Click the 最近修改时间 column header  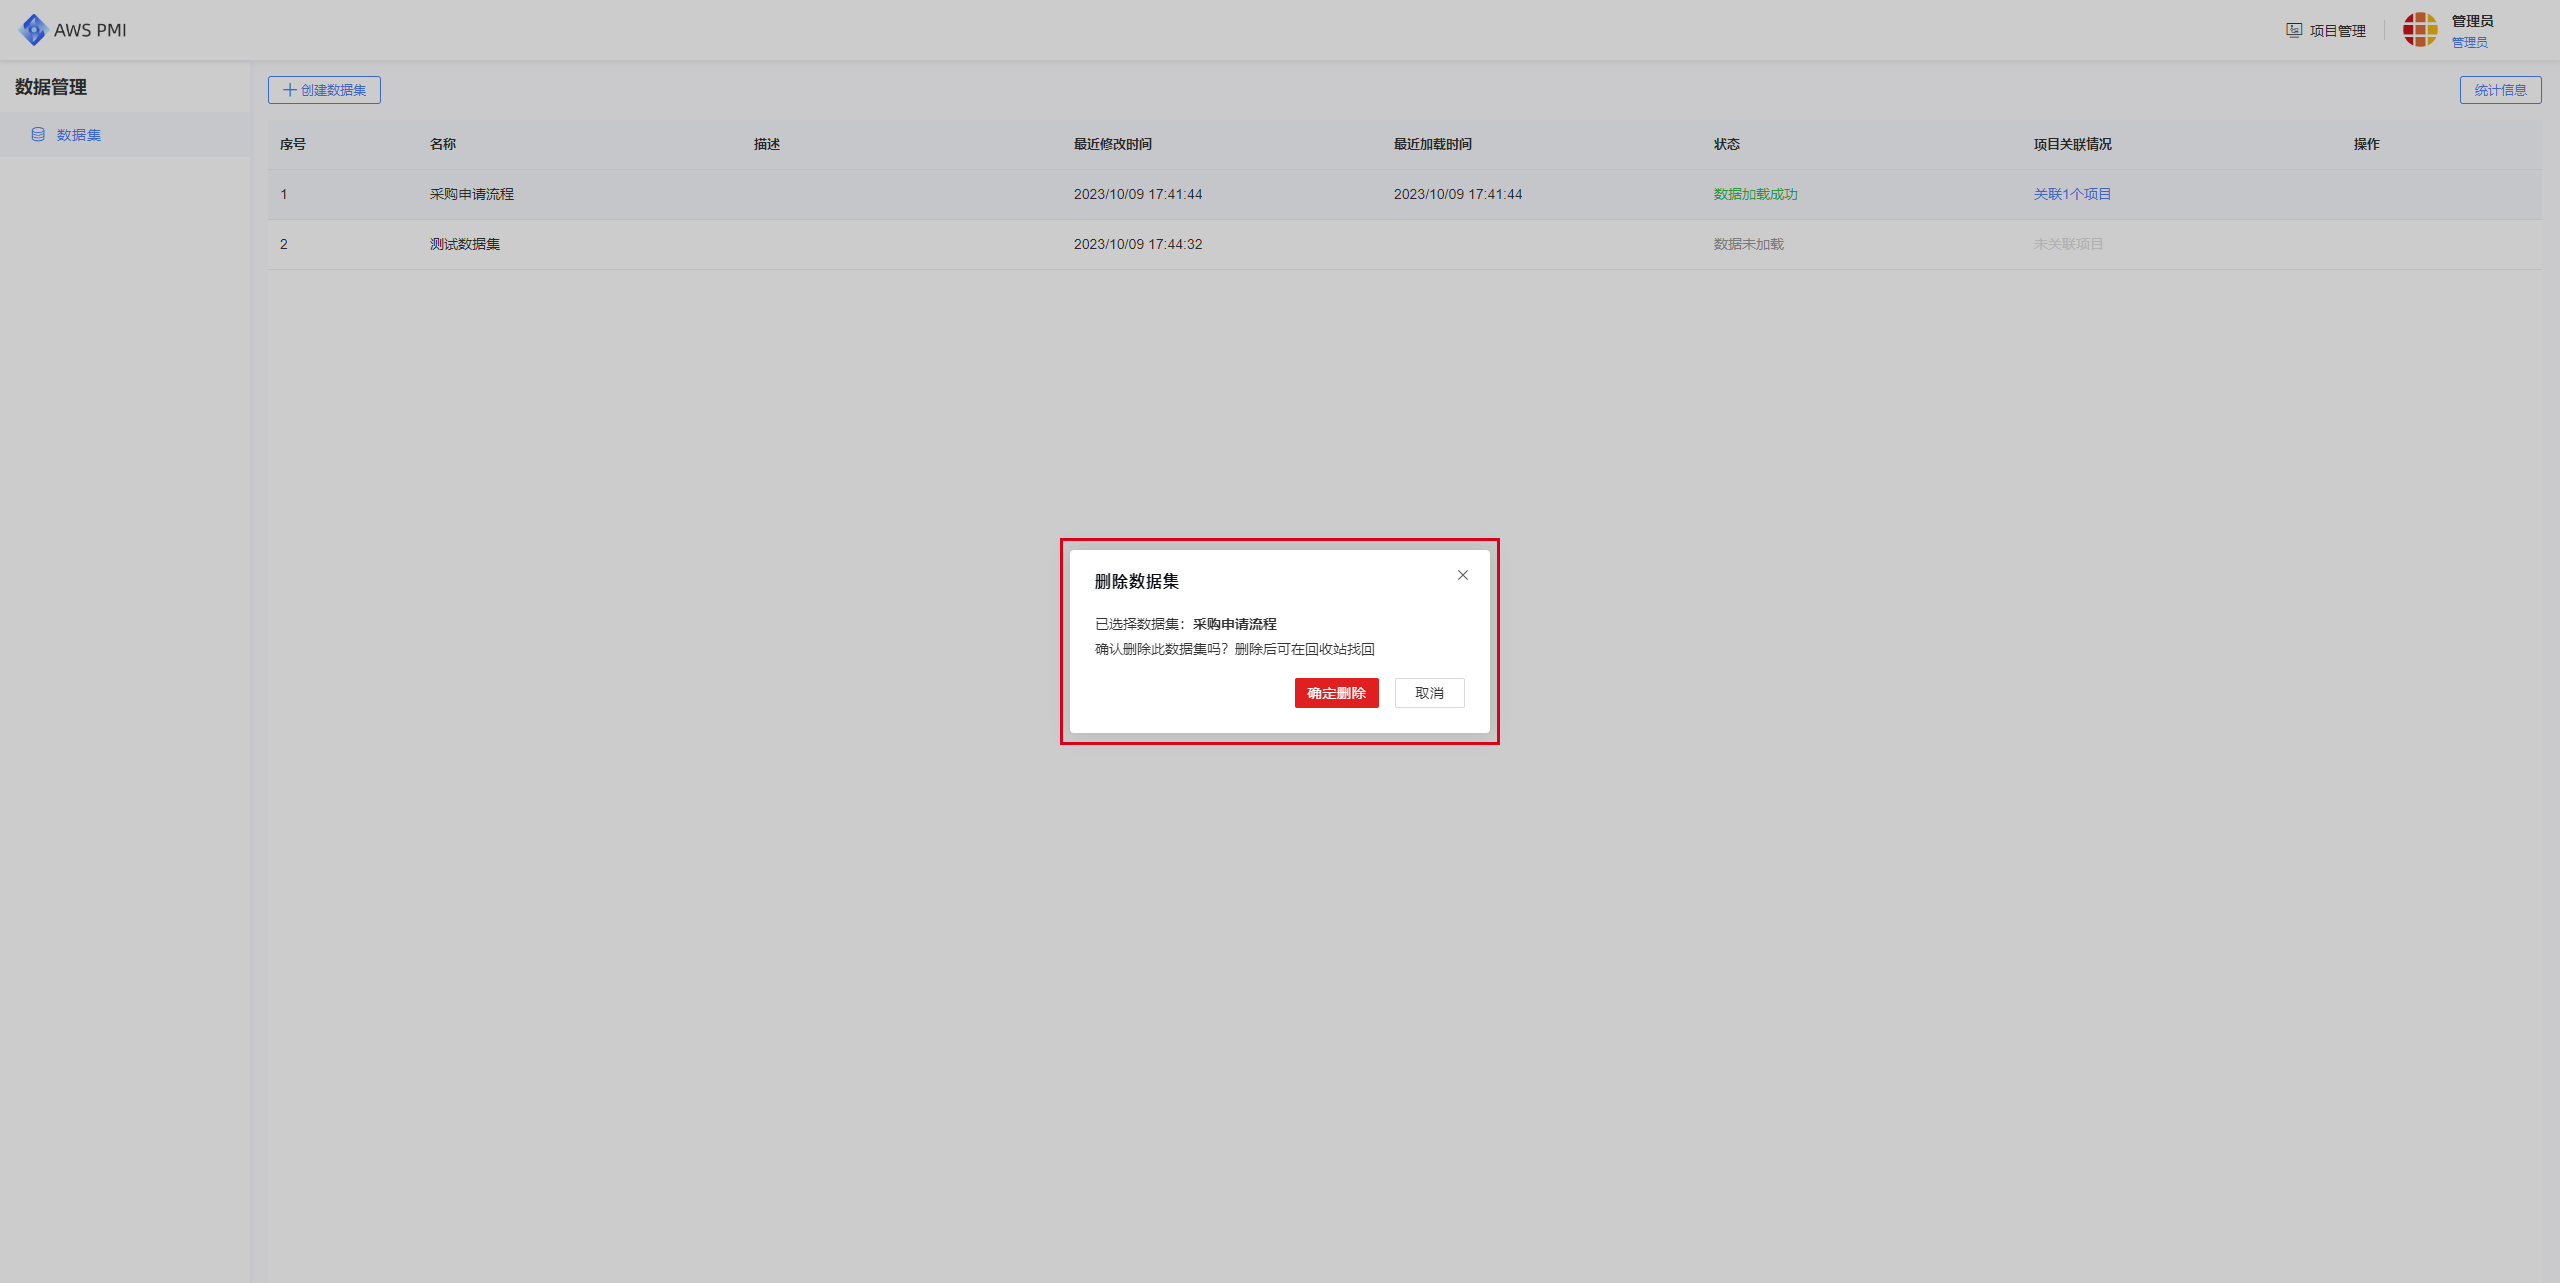tap(1112, 144)
